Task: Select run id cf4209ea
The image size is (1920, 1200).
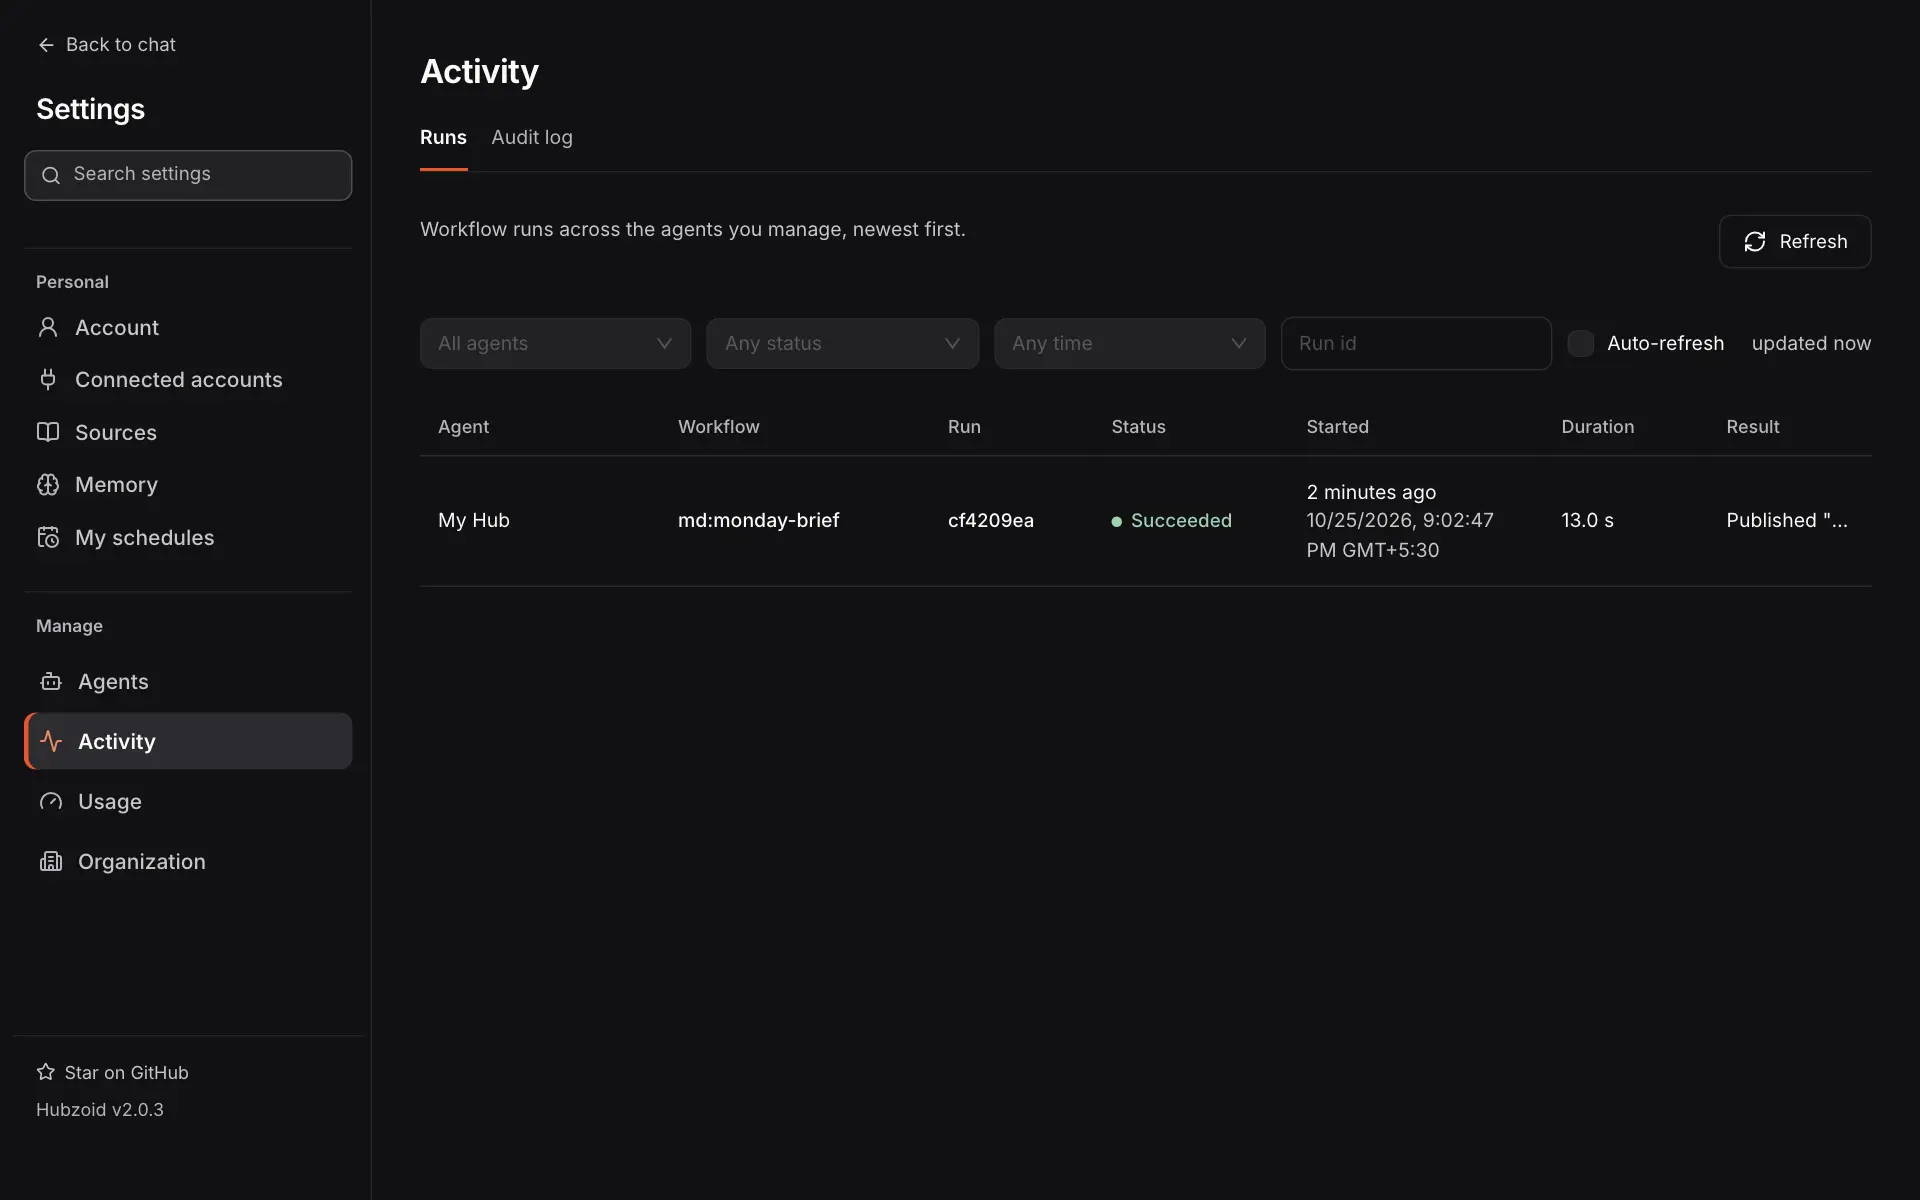Action: pyautogui.click(x=991, y=520)
